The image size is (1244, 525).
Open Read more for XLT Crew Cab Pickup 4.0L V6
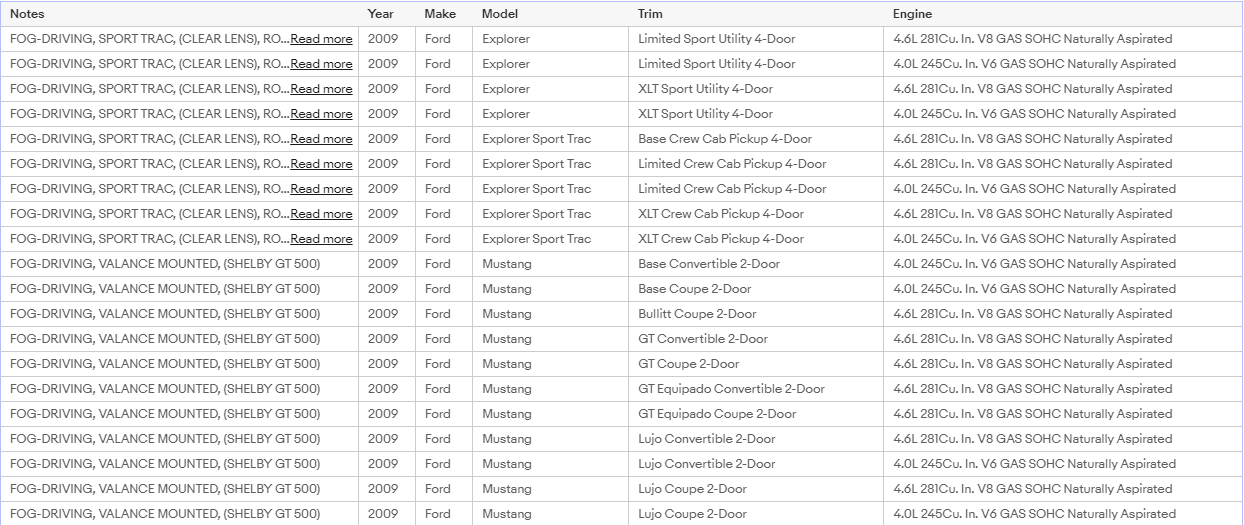pos(321,239)
